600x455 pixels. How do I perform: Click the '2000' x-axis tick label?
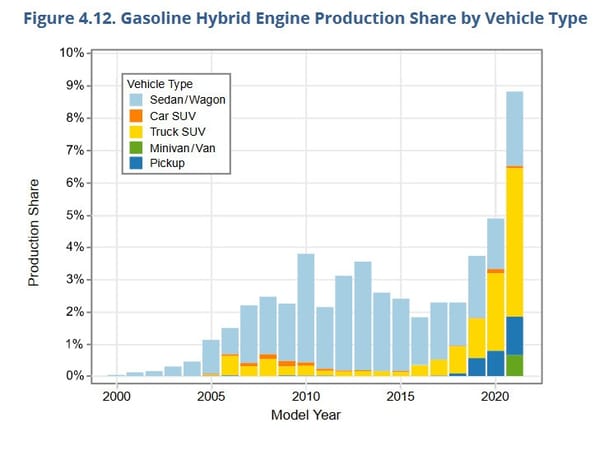[116, 396]
